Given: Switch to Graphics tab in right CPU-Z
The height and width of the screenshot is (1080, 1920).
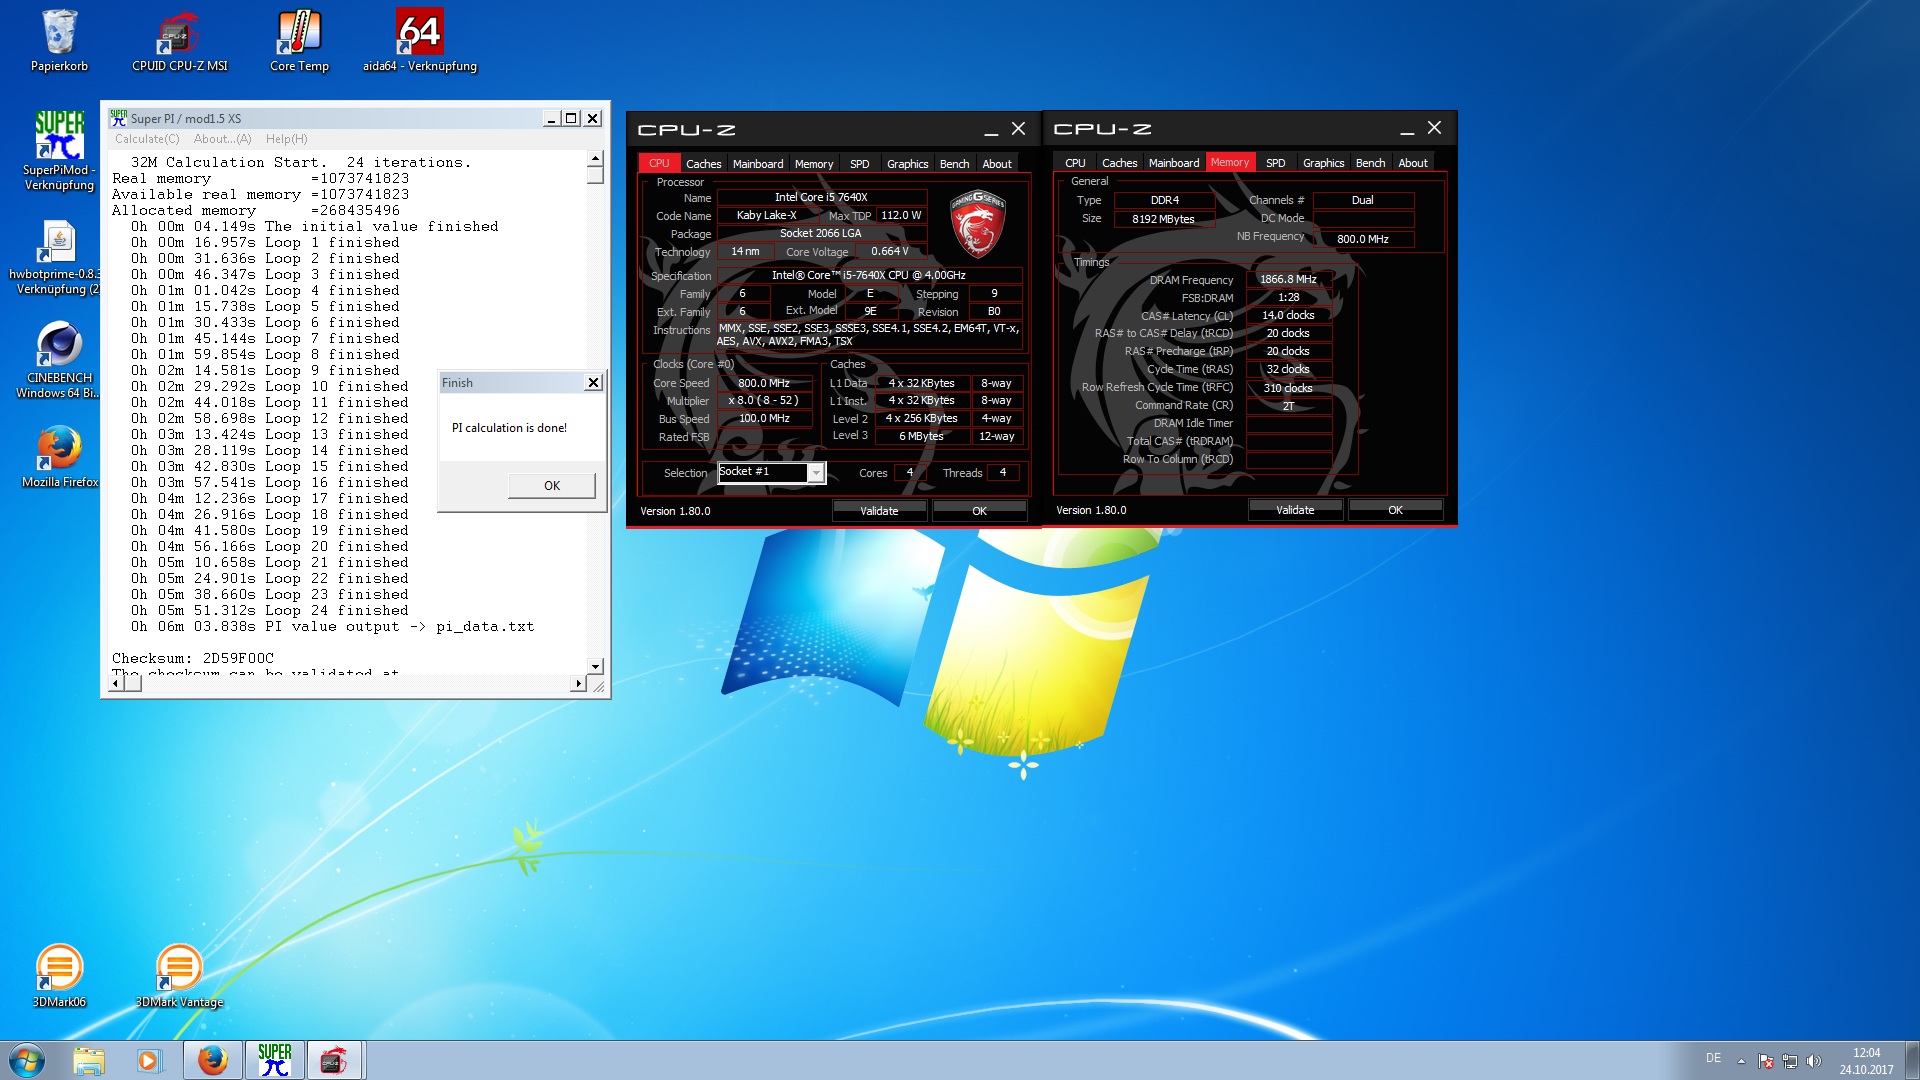Looking at the screenshot, I should pyautogui.click(x=1323, y=163).
